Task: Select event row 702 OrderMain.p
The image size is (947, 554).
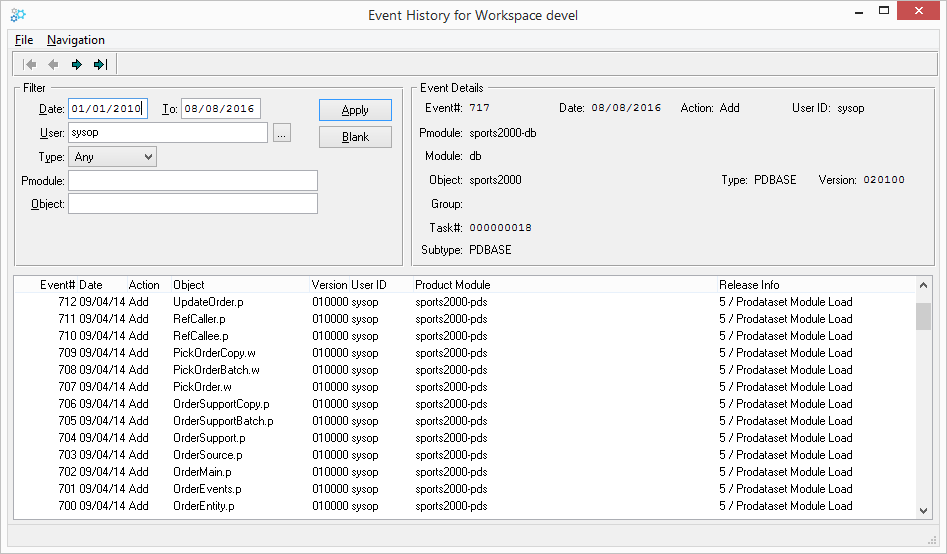Action: [x=464, y=472]
